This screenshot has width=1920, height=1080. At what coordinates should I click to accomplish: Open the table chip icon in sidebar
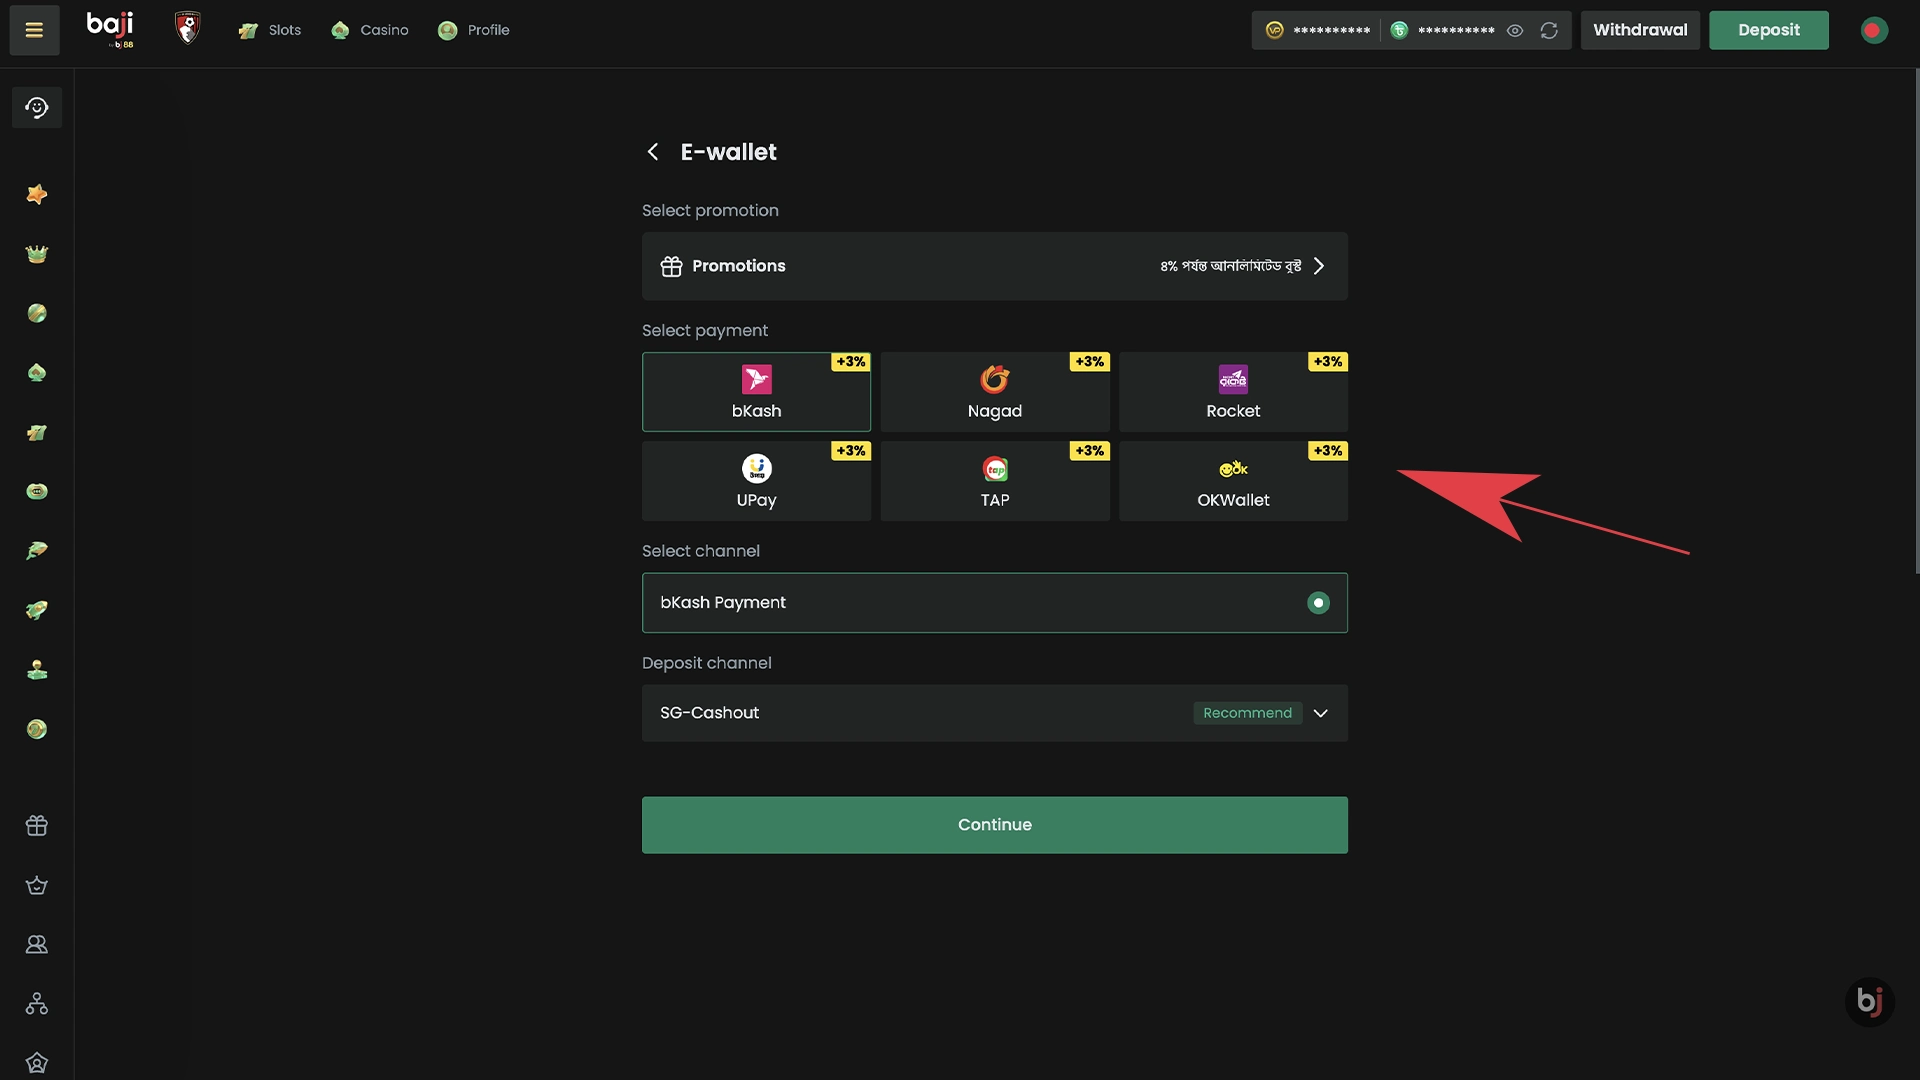click(37, 491)
